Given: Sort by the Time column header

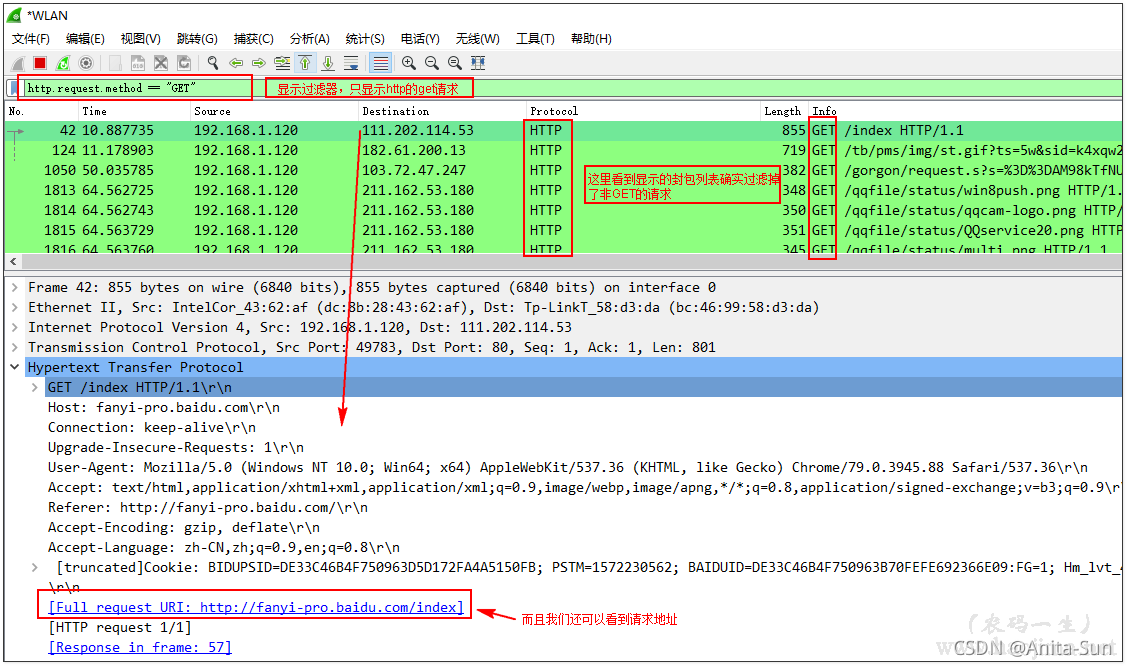Looking at the screenshot, I should click(134, 111).
